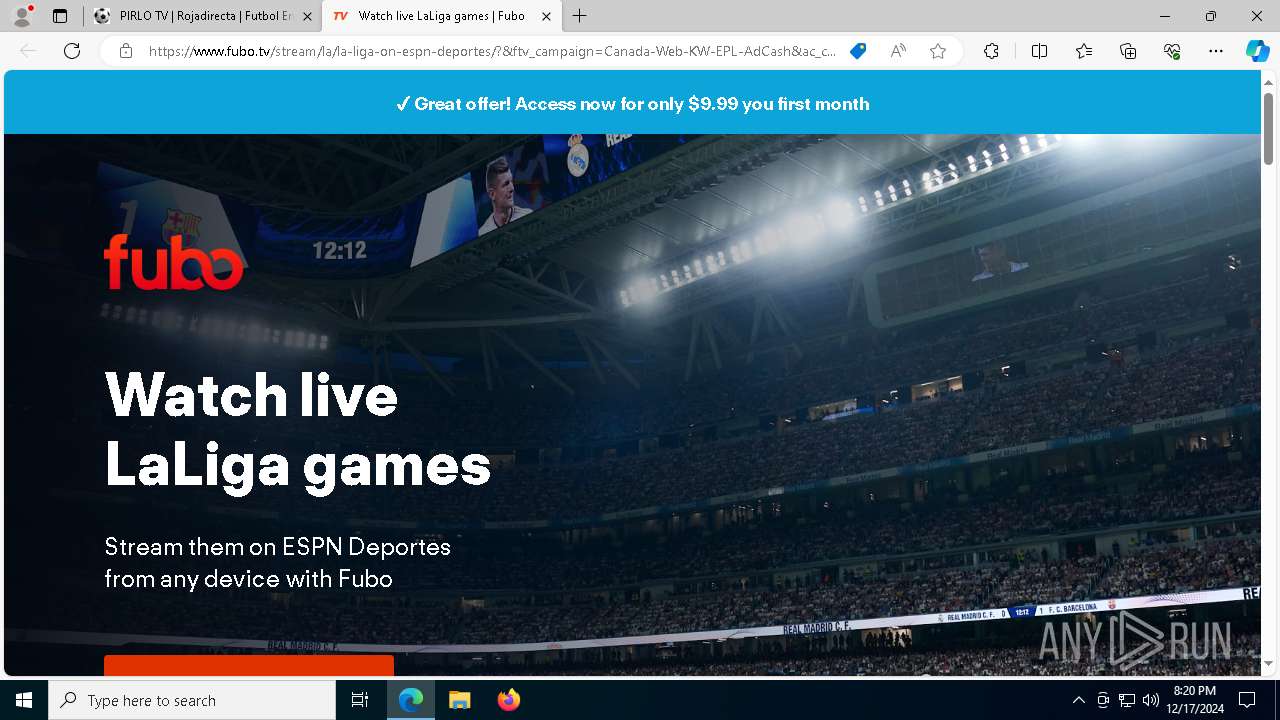Image resolution: width=1280 pixels, height=720 pixels.
Task: Open the tab actions menu icon
Action: coord(60,16)
